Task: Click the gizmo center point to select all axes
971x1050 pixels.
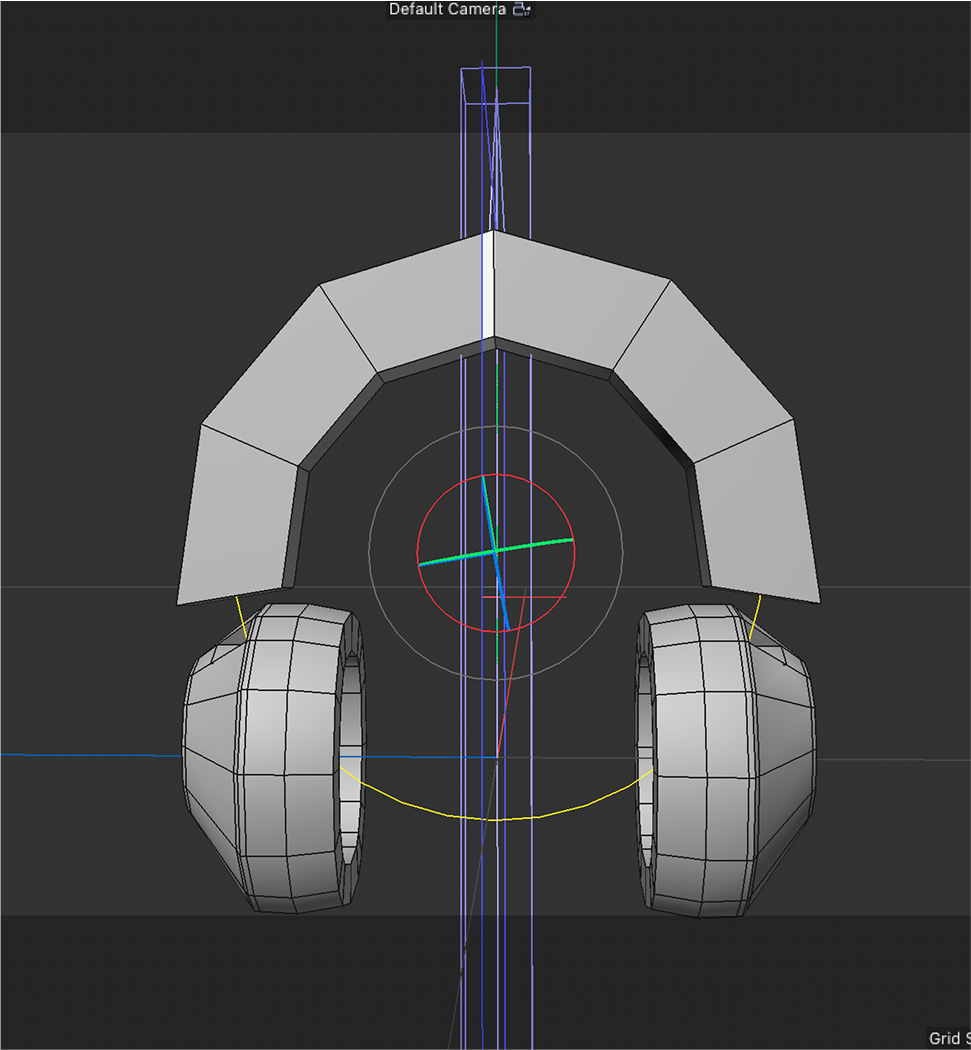Action: tap(494, 550)
